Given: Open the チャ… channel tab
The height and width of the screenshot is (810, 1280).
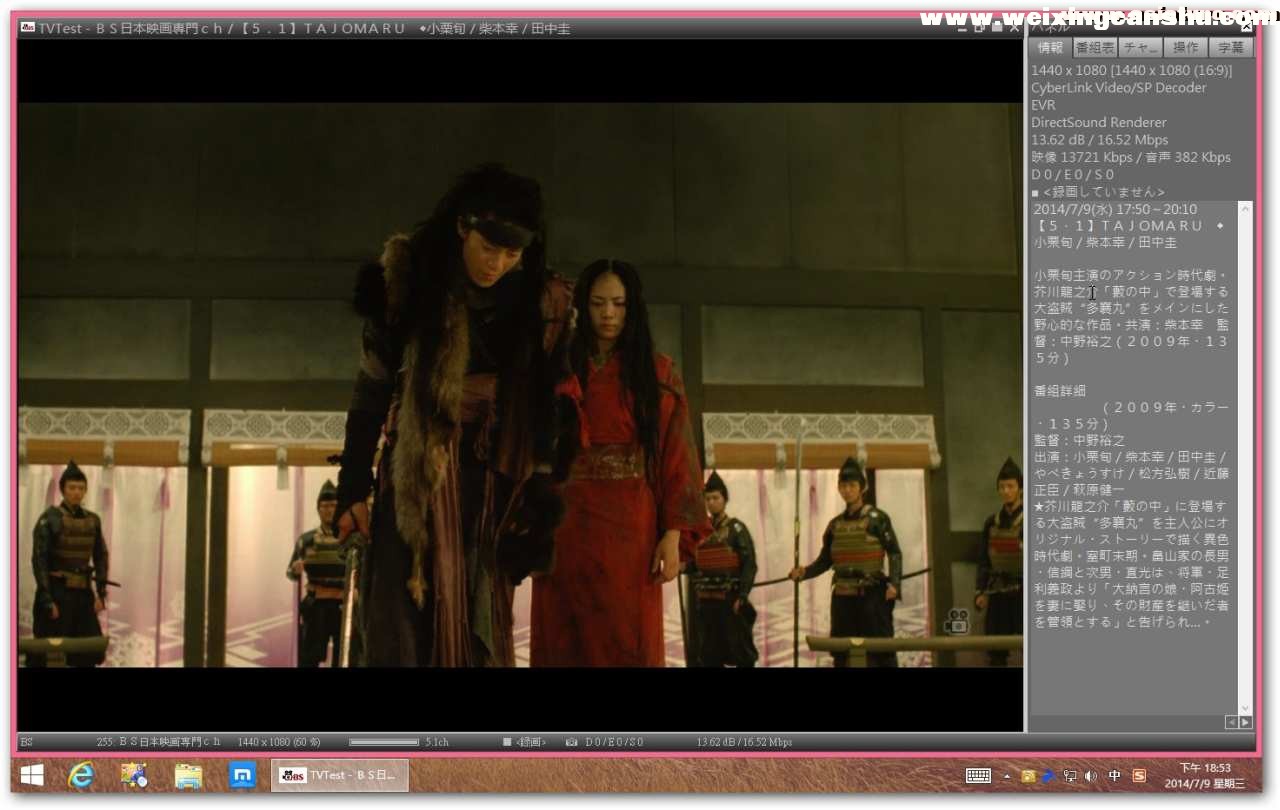Looking at the screenshot, I should click(x=1141, y=47).
